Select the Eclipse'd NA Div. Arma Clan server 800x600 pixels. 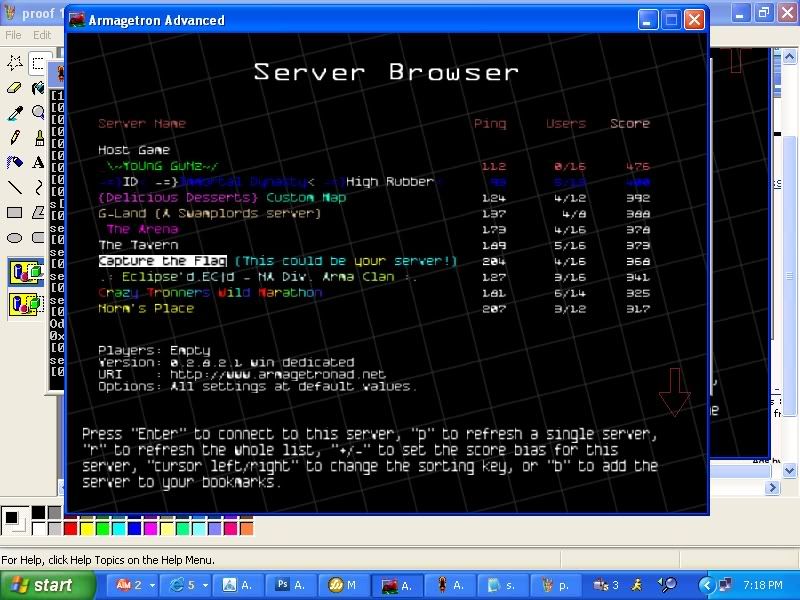coord(374,277)
